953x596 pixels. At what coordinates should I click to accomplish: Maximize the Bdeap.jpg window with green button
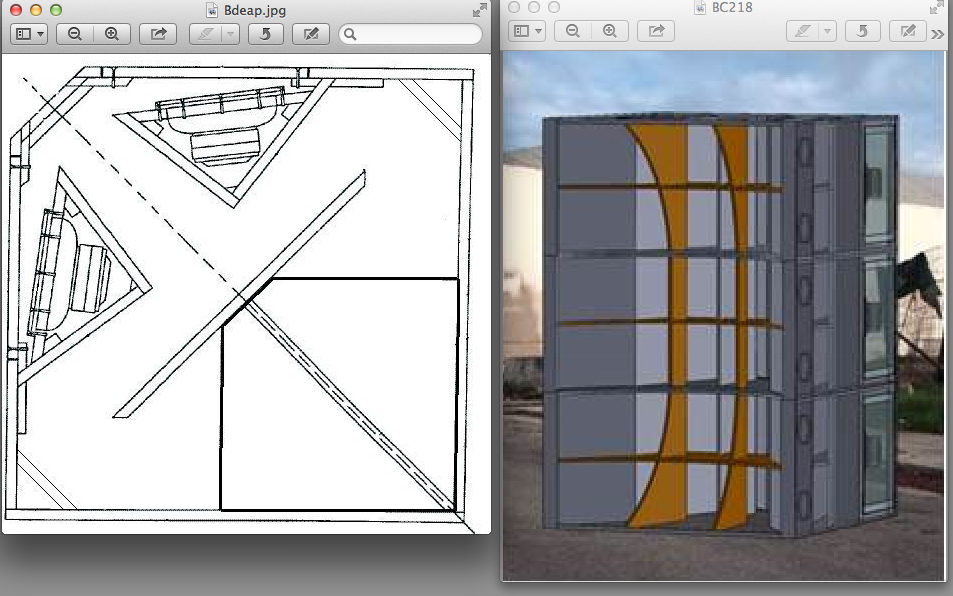[x=56, y=10]
